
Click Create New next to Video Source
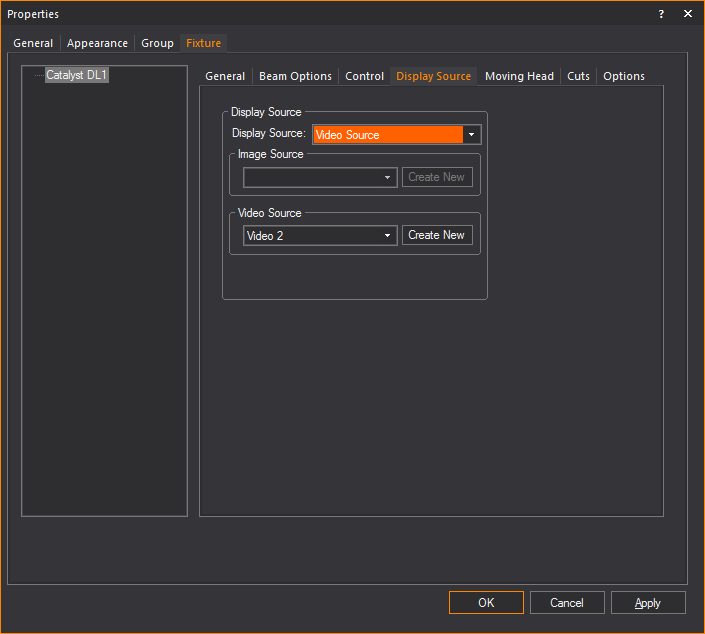pyautogui.click(x=436, y=236)
